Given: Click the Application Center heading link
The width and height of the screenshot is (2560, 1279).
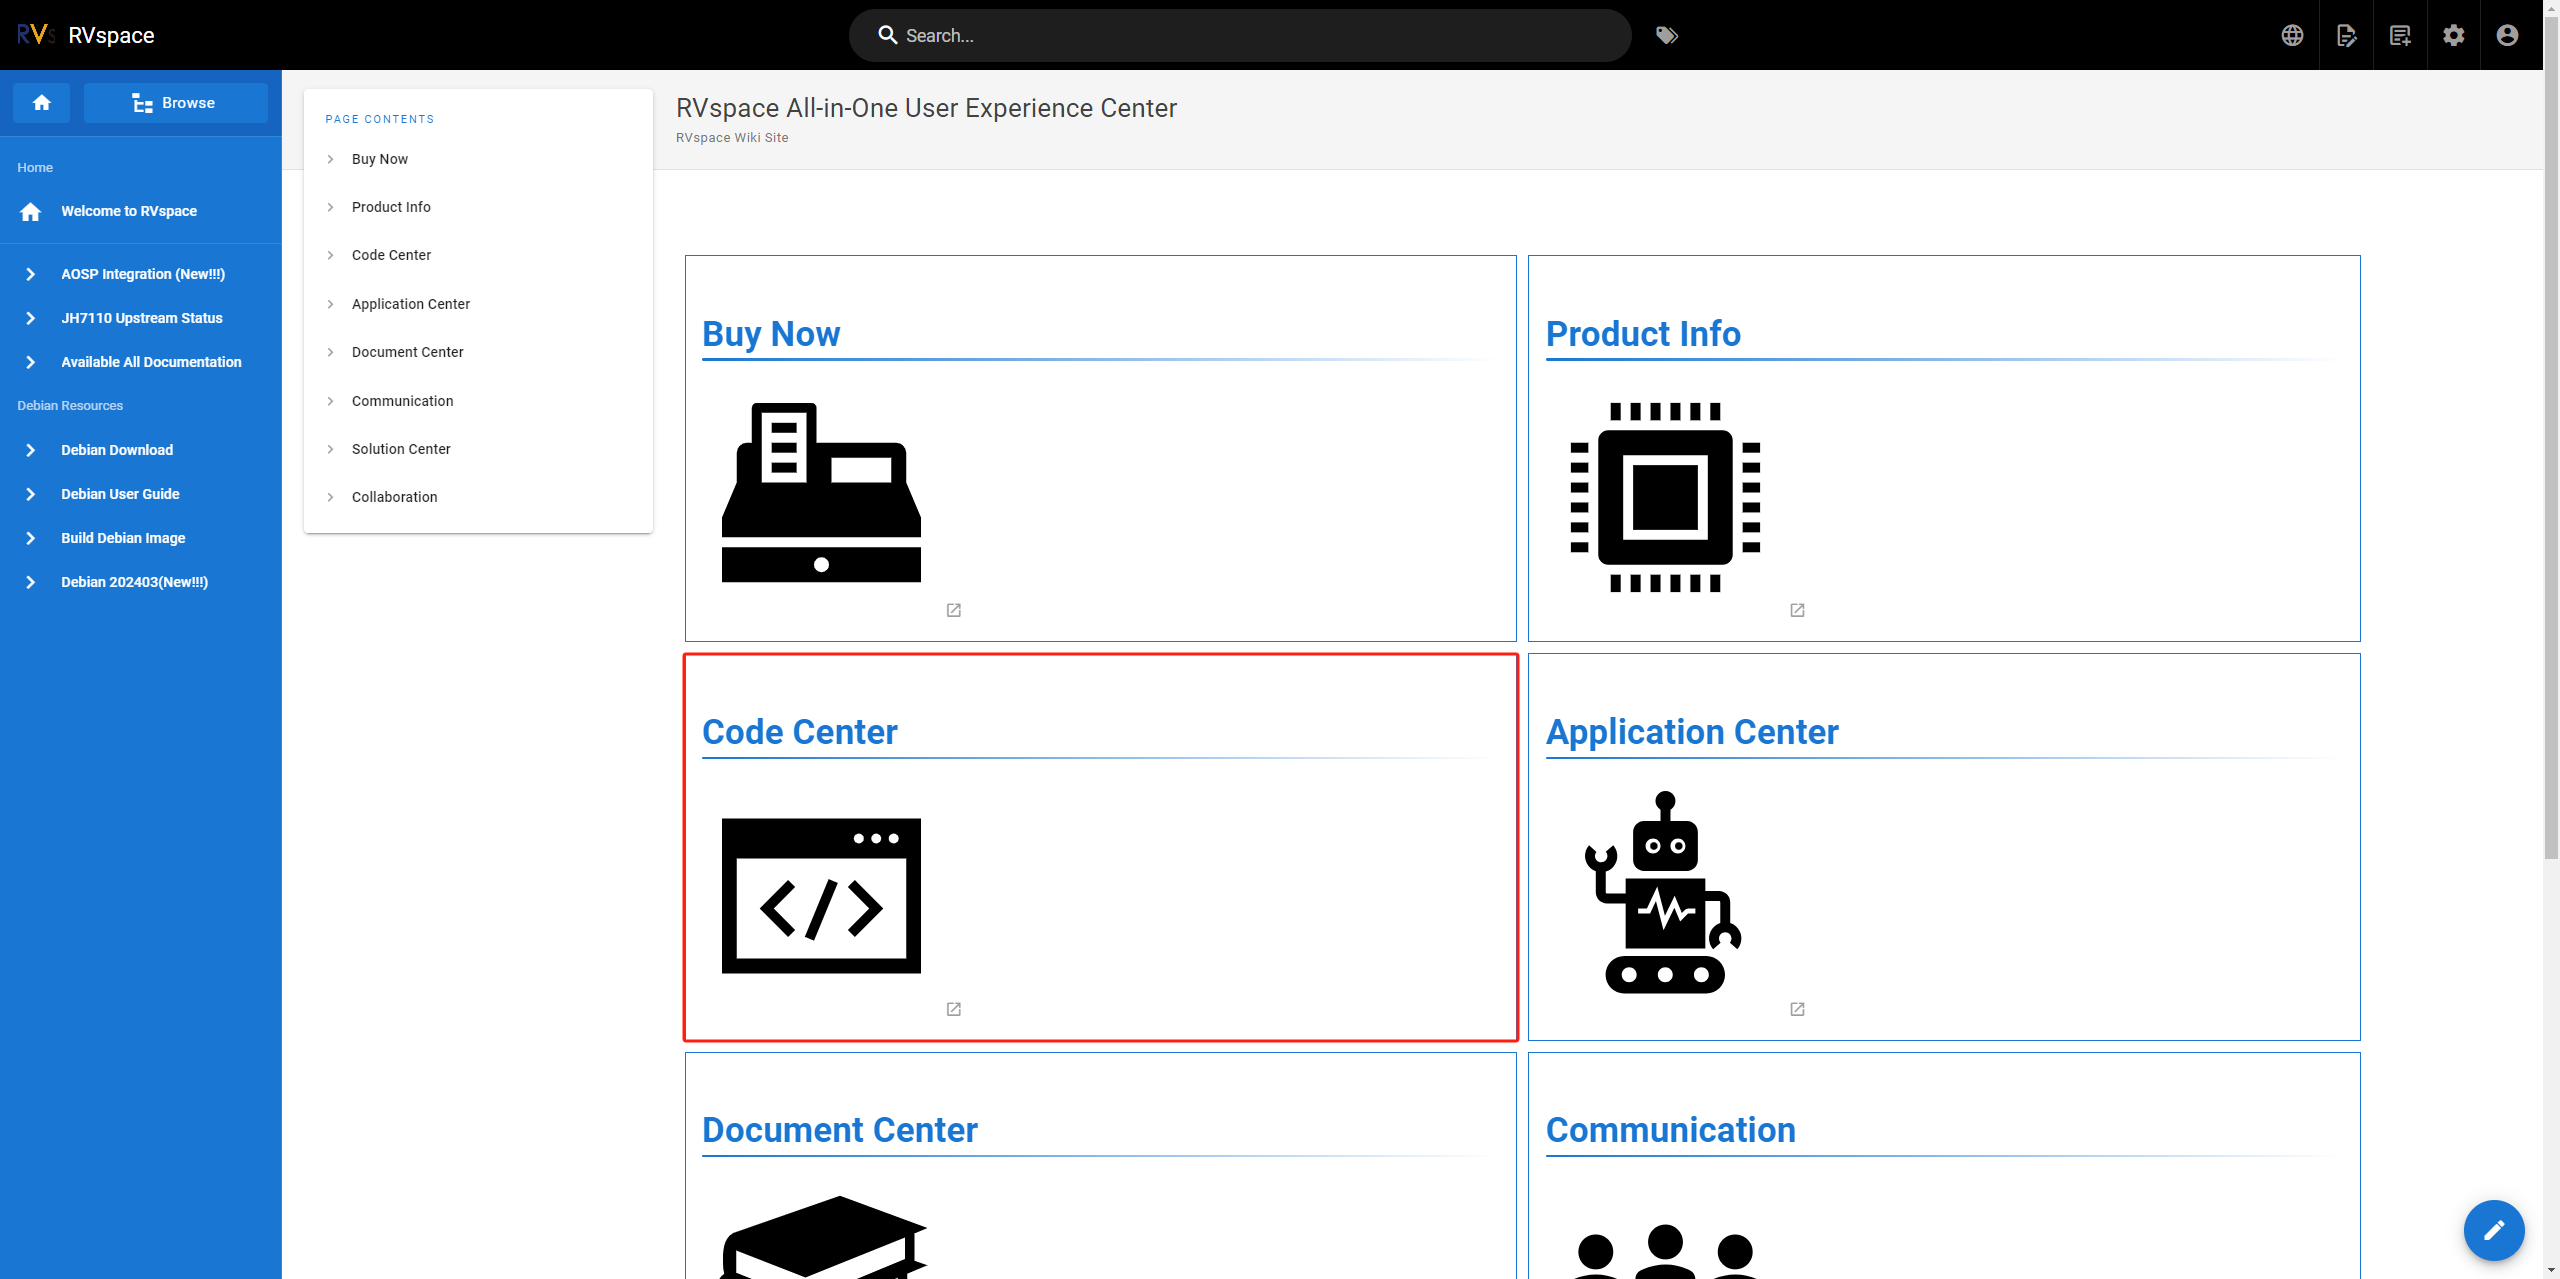Looking at the screenshot, I should point(1692,732).
